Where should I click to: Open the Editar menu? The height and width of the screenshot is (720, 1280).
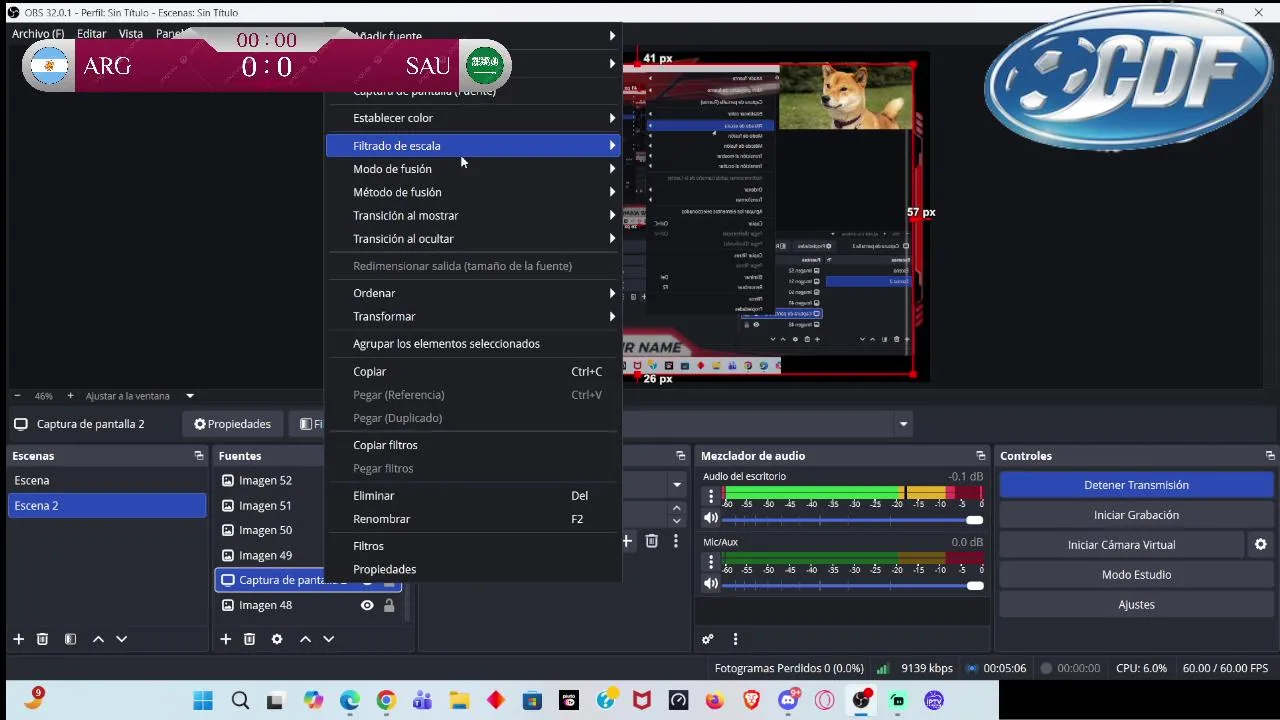coord(92,34)
